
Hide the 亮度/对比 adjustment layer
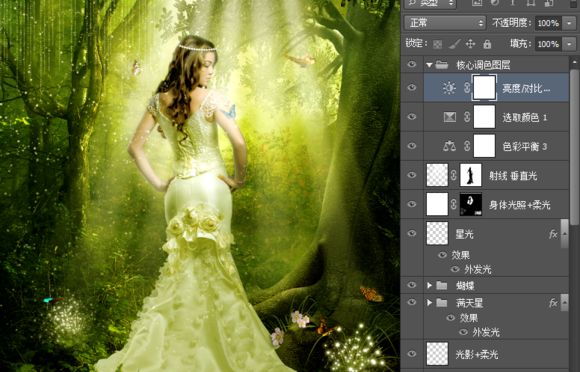pos(412,88)
